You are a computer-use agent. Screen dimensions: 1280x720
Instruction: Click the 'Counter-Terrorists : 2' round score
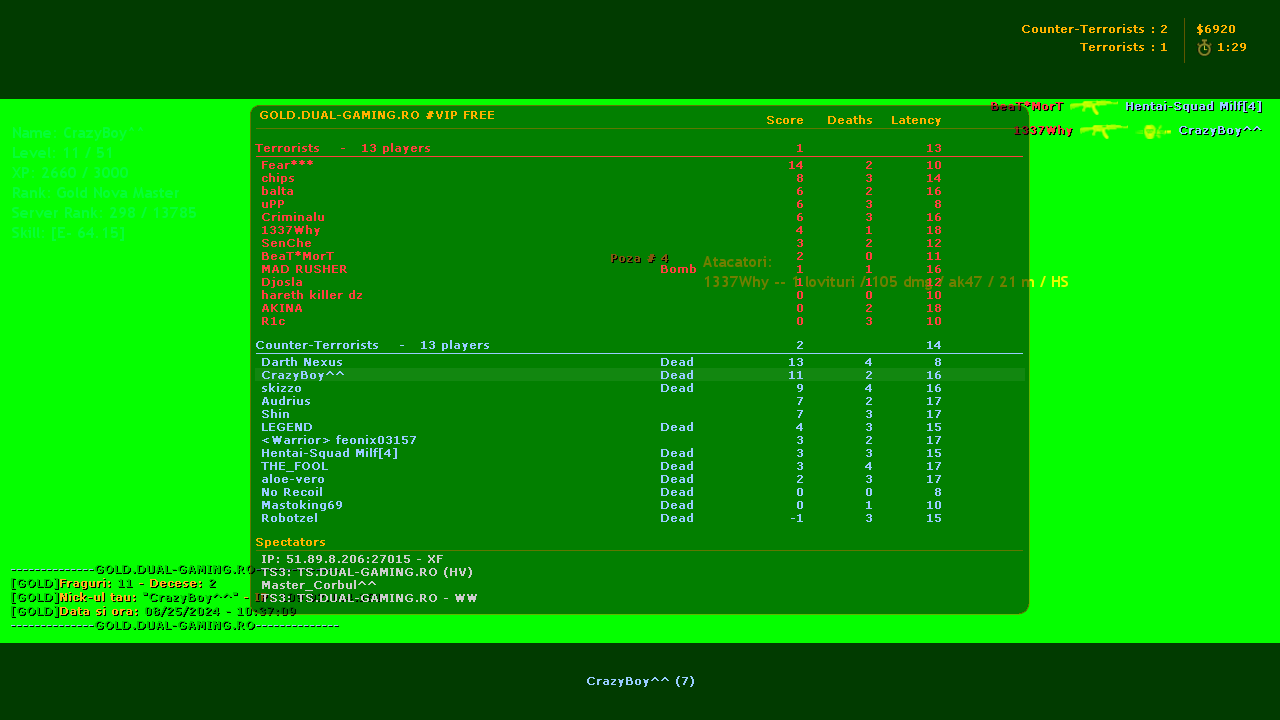point(1094,29)
